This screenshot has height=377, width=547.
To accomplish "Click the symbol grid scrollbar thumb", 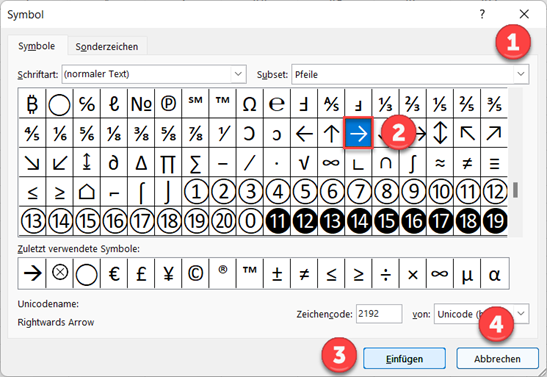I will point(515,190).
